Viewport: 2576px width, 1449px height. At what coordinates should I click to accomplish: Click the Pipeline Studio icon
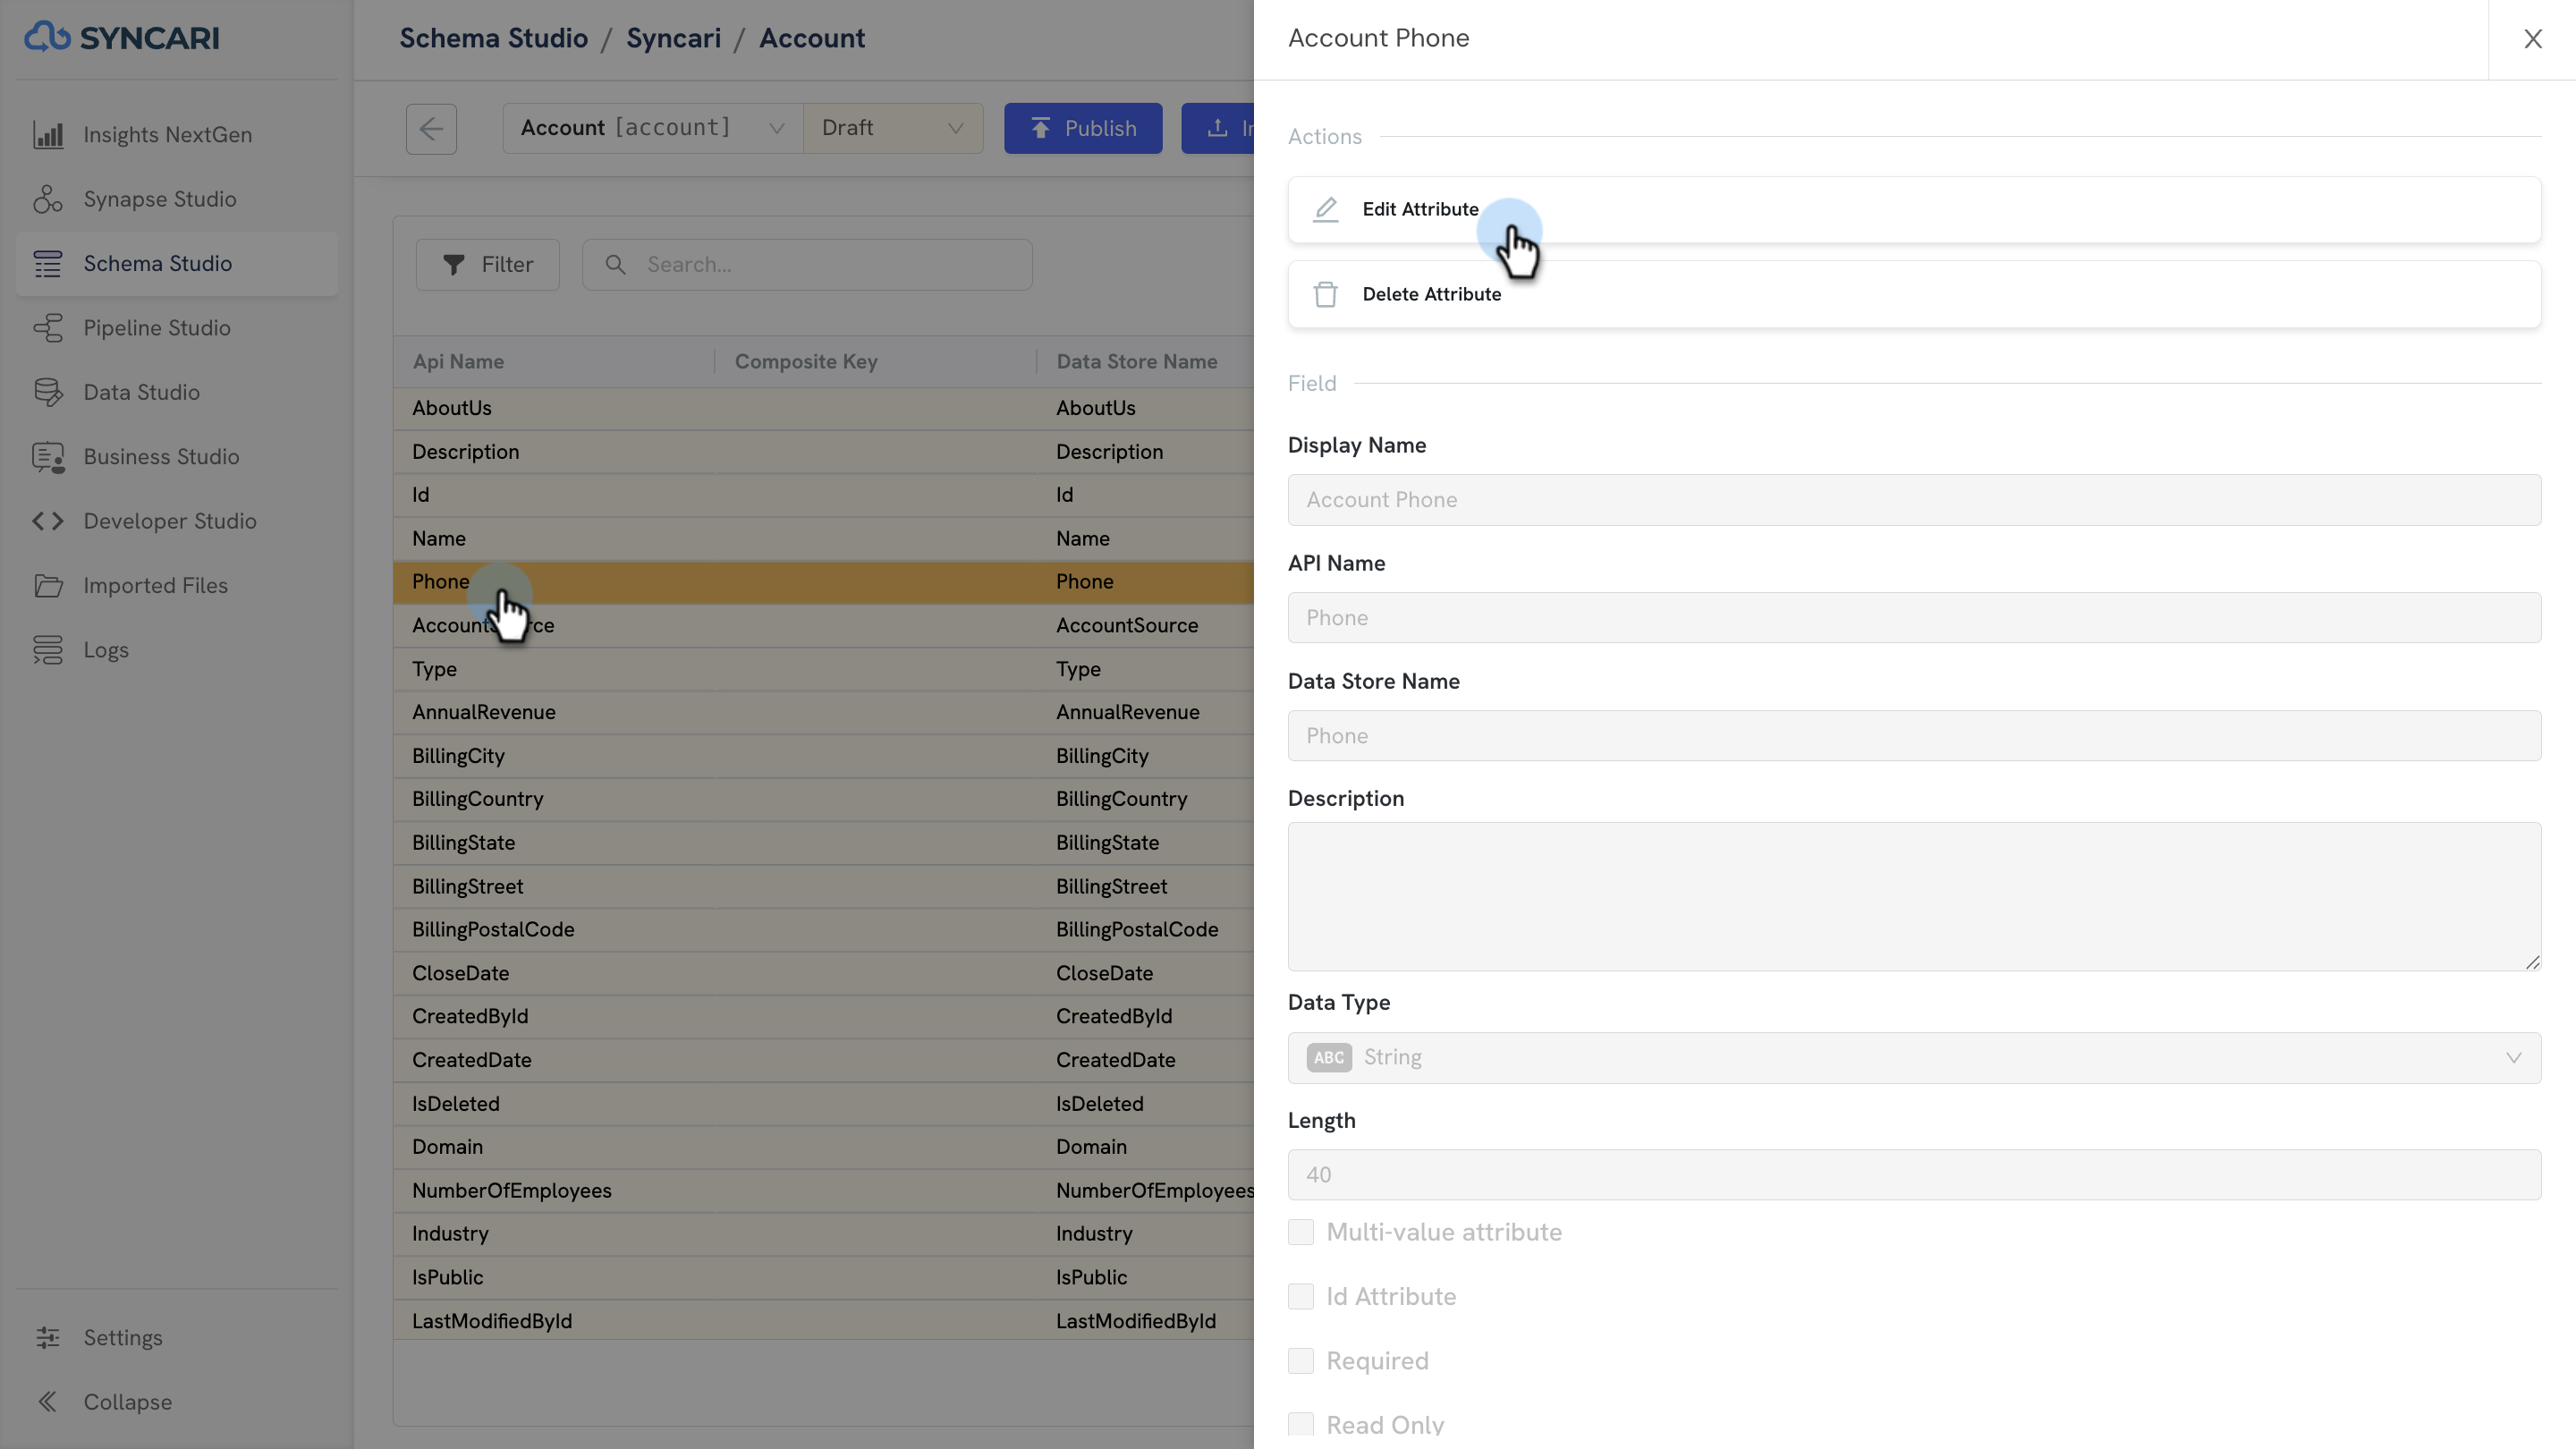(x=48, y=328)
